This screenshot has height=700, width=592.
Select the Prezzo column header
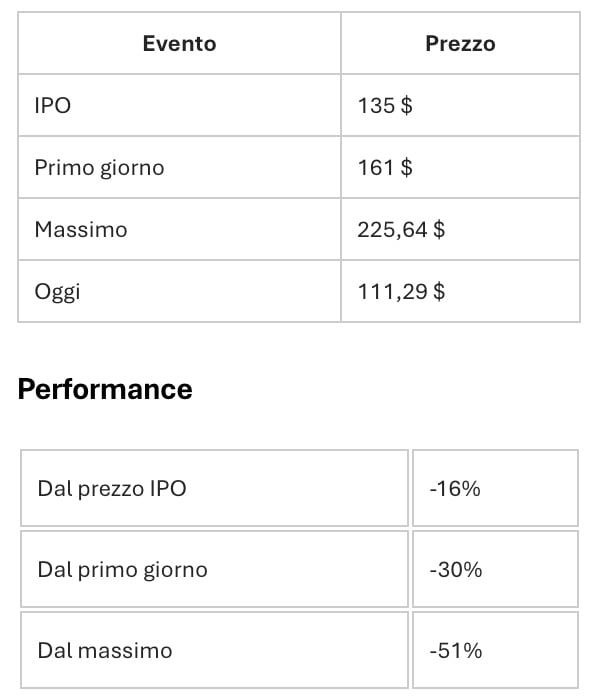click(x=460, y=44)
